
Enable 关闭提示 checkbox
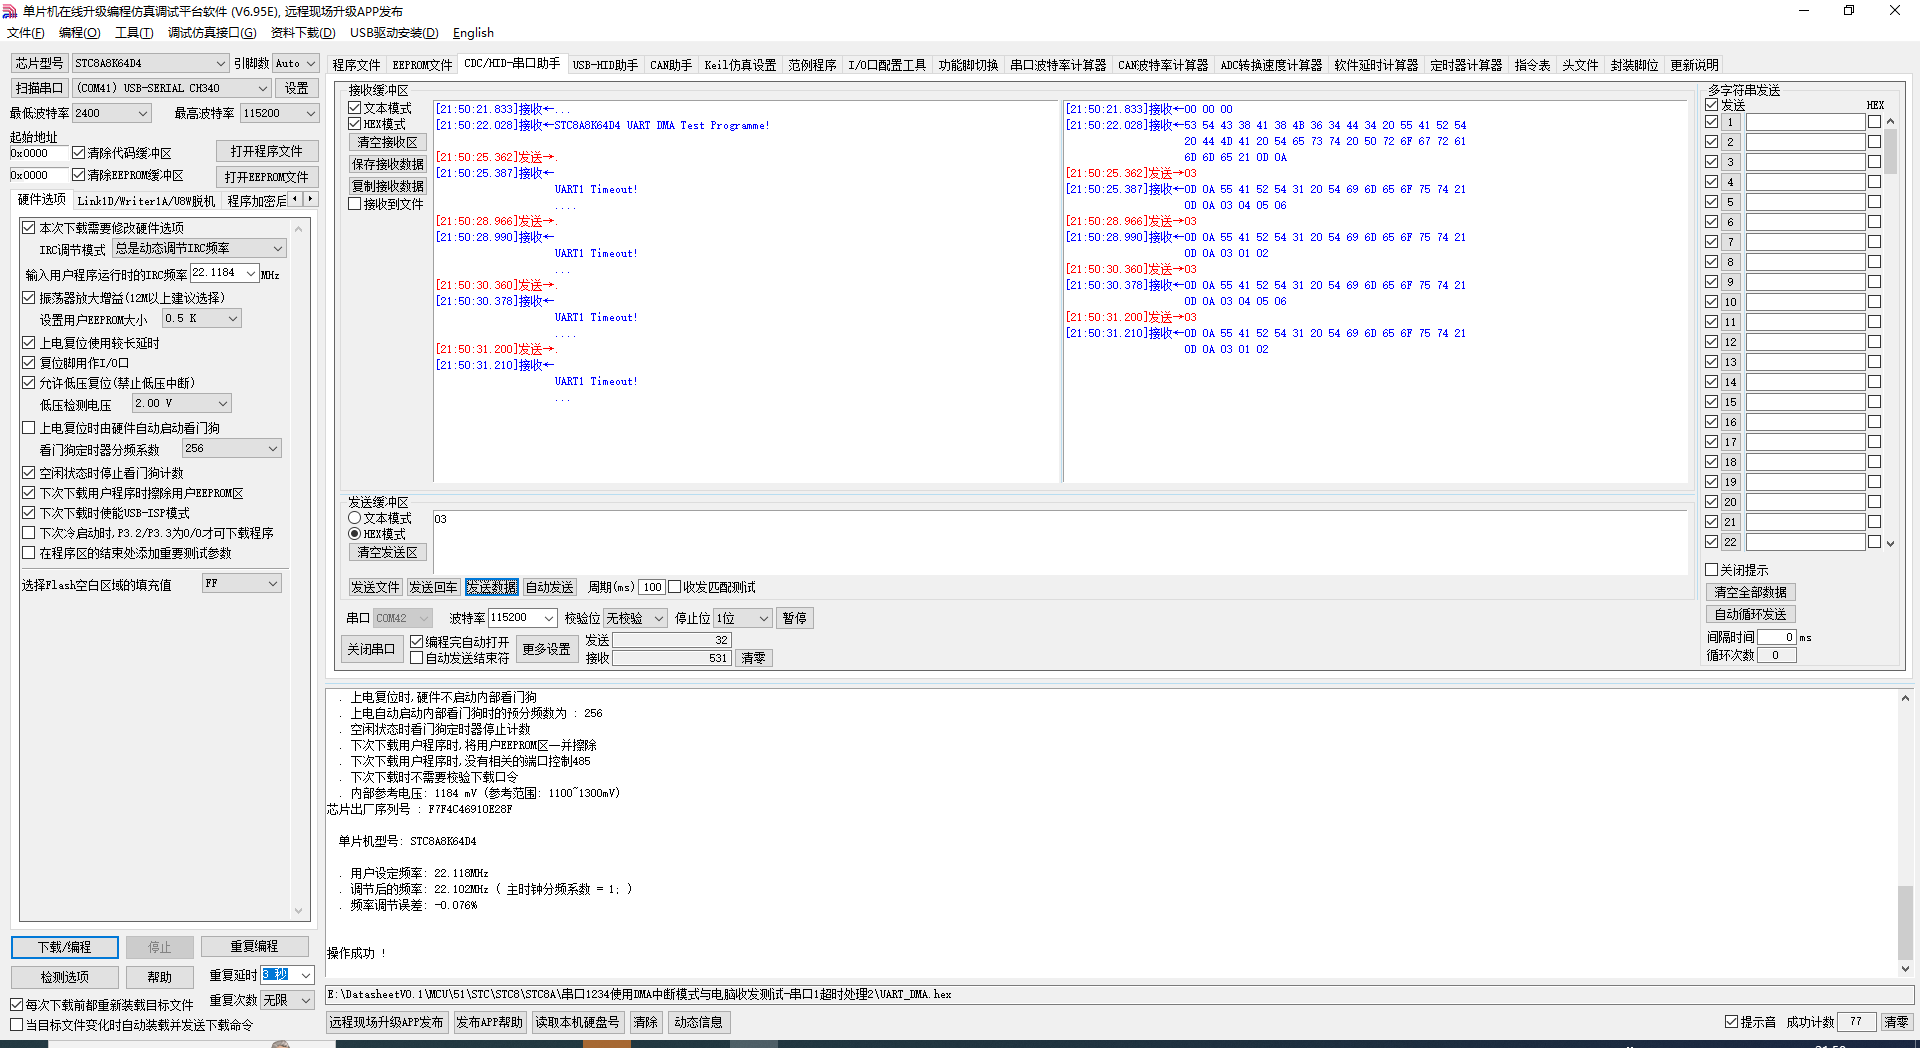[1711, 570]
